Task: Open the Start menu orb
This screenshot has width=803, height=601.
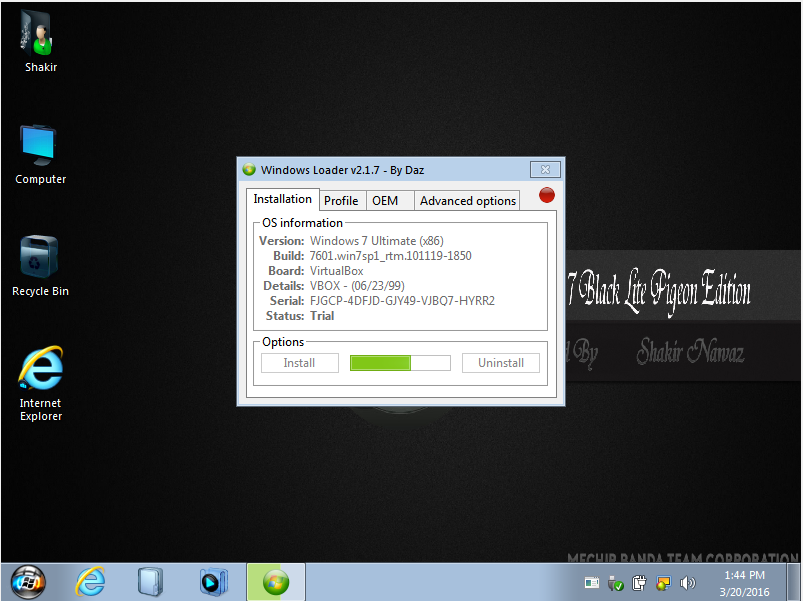Action: point(28,582)
